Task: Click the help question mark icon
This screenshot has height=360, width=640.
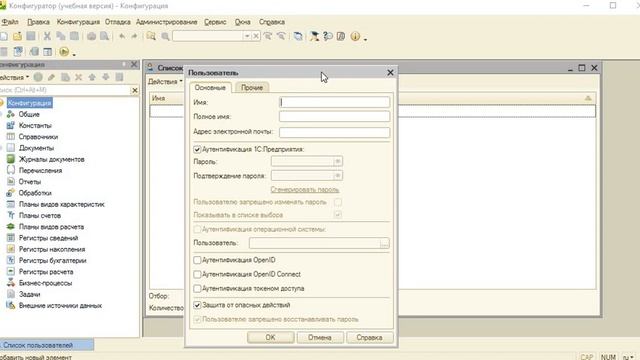Action: coord(328,36)
